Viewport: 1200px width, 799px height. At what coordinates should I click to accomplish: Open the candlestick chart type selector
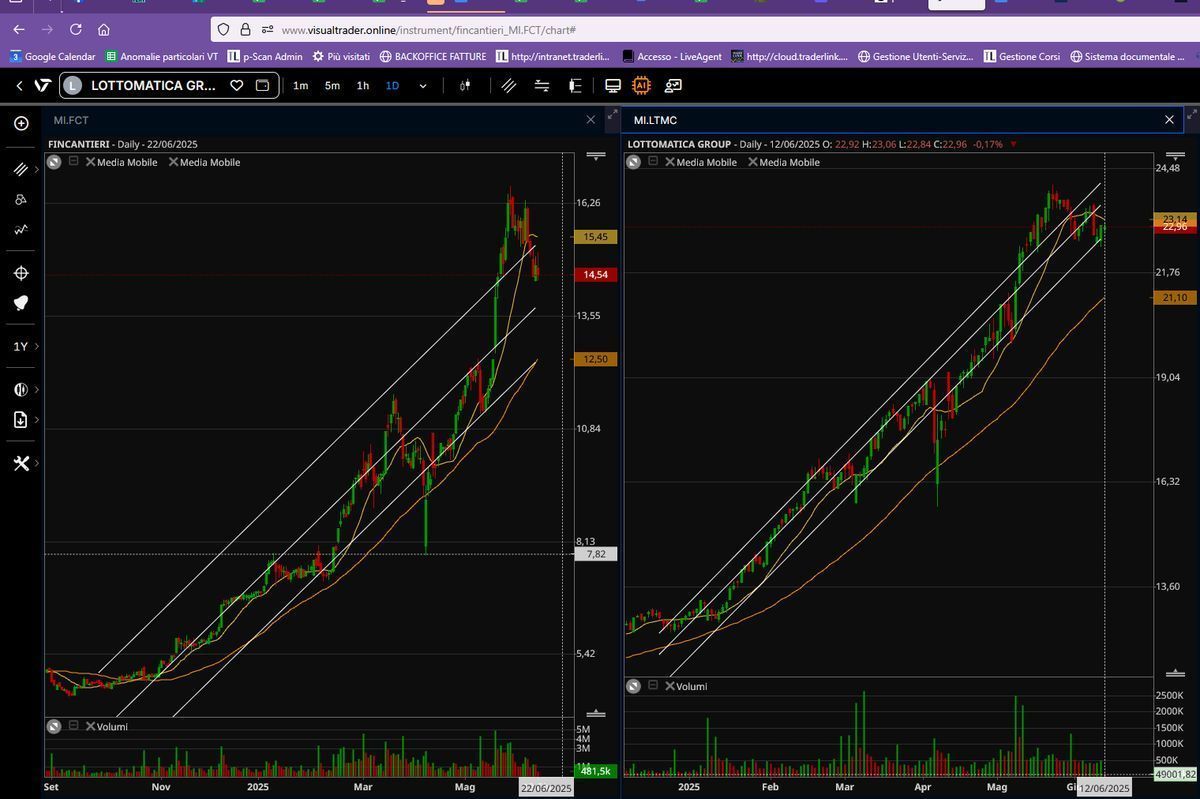pos(465,86)
